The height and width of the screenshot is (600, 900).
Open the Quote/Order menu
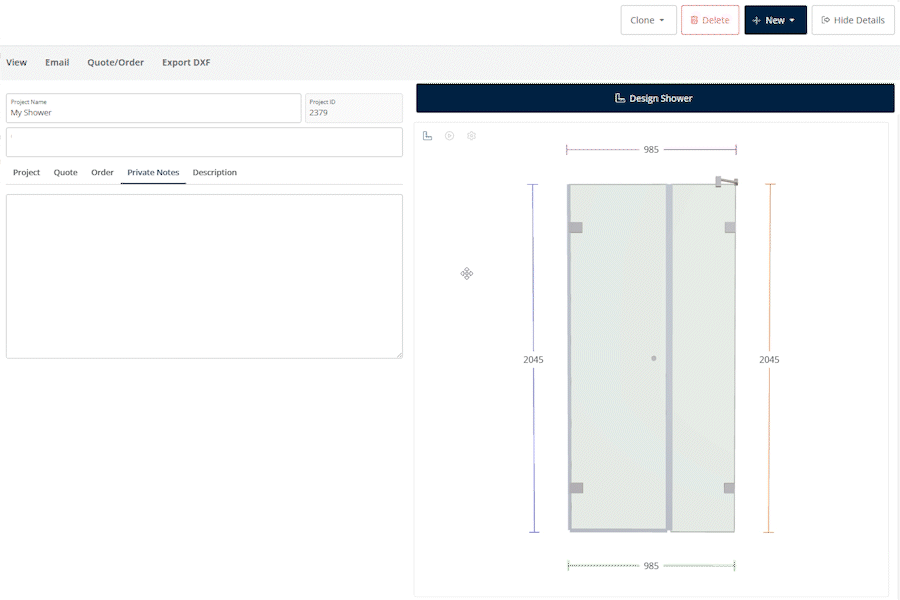tap(115, 62)
